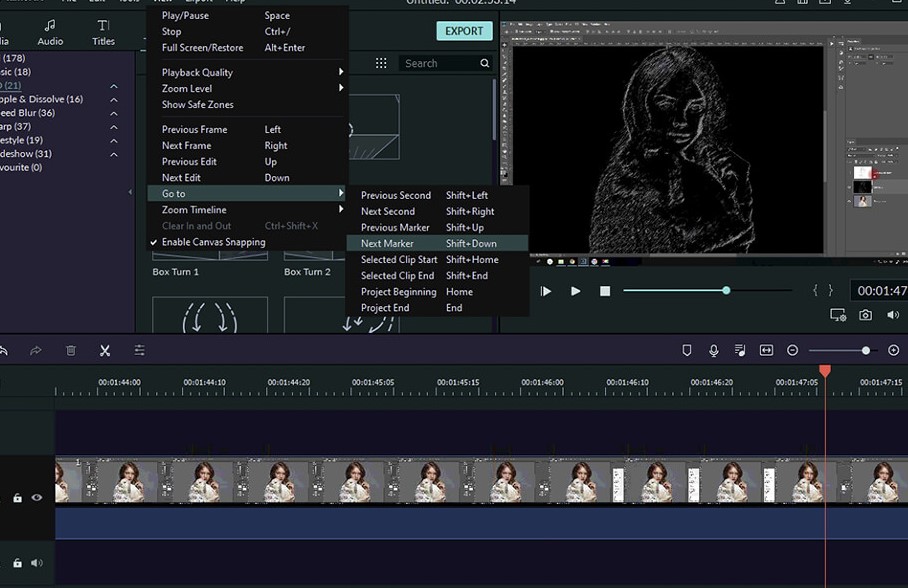Collapse Ripple & Dissolve category chevron

[114, 100]
